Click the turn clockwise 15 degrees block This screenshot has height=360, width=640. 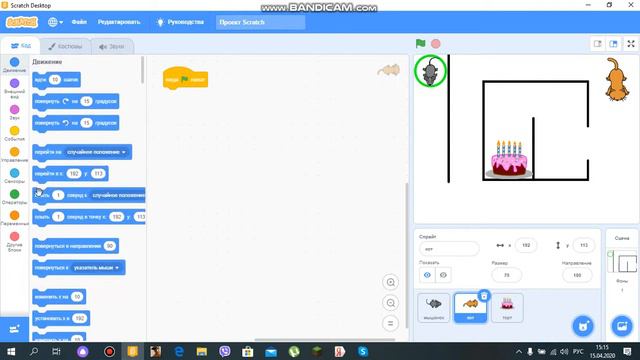(76, 101)
